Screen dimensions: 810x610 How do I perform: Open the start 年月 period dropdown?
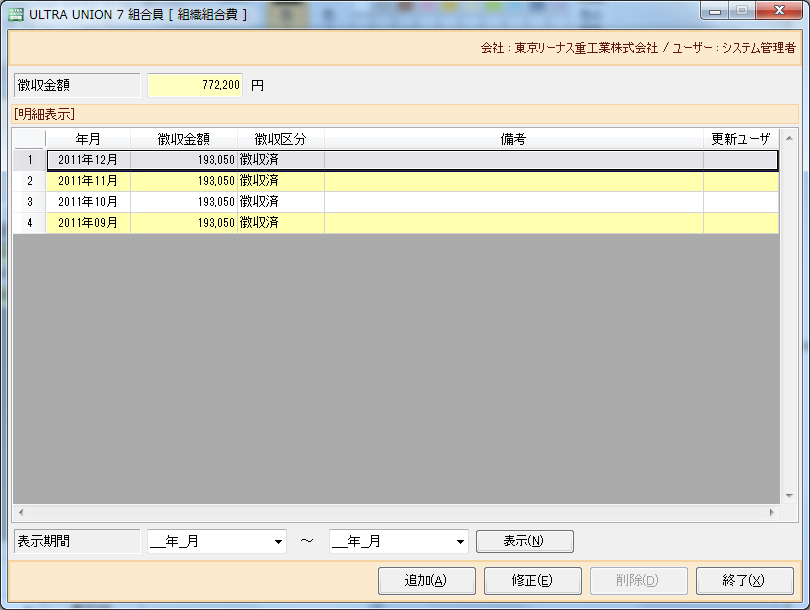pyautogui.click(x=278, y=542)
